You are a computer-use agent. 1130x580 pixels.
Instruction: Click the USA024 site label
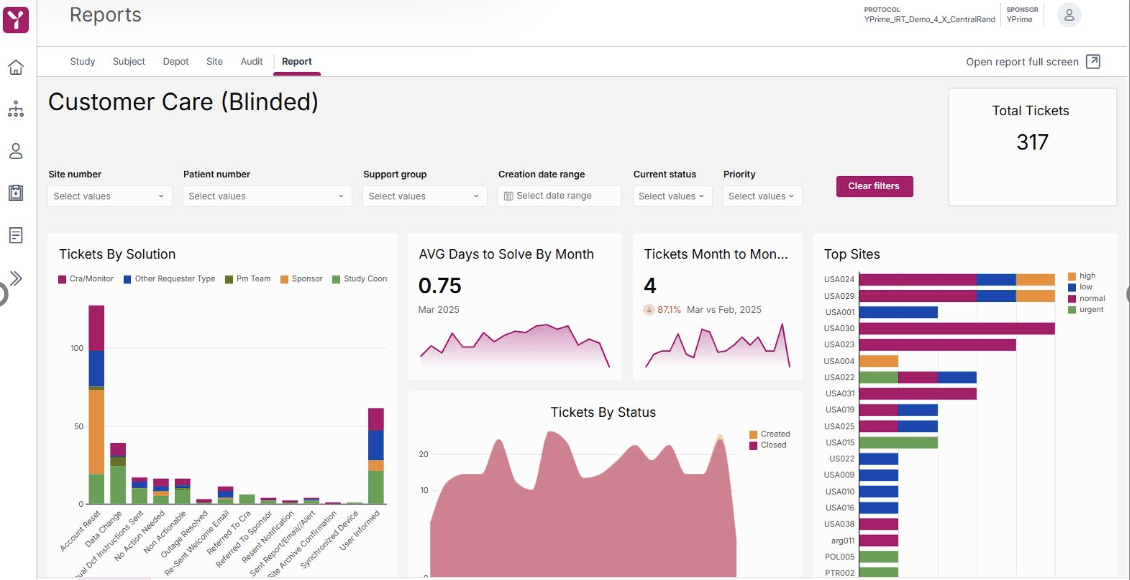tap(840, 280)
